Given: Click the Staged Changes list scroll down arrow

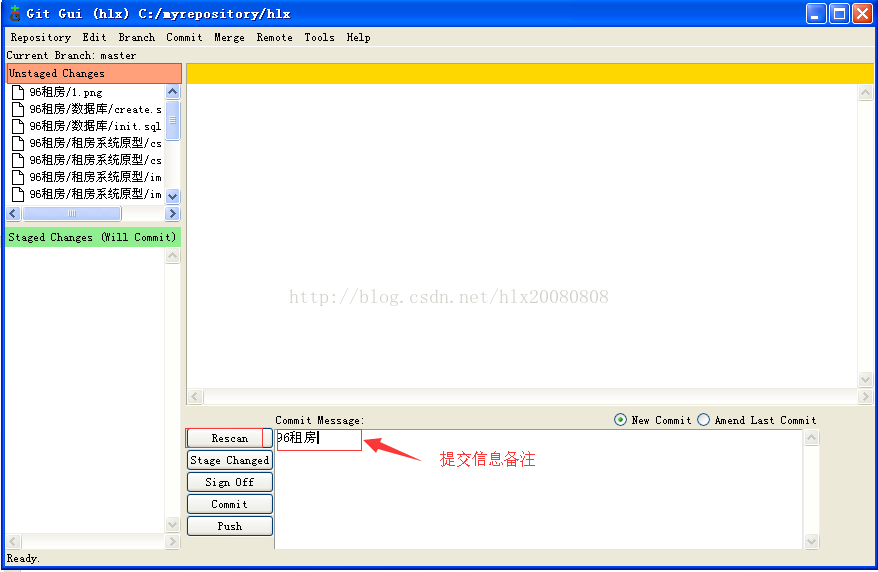Looking at the screenshot, I should (x=172, y=524).
